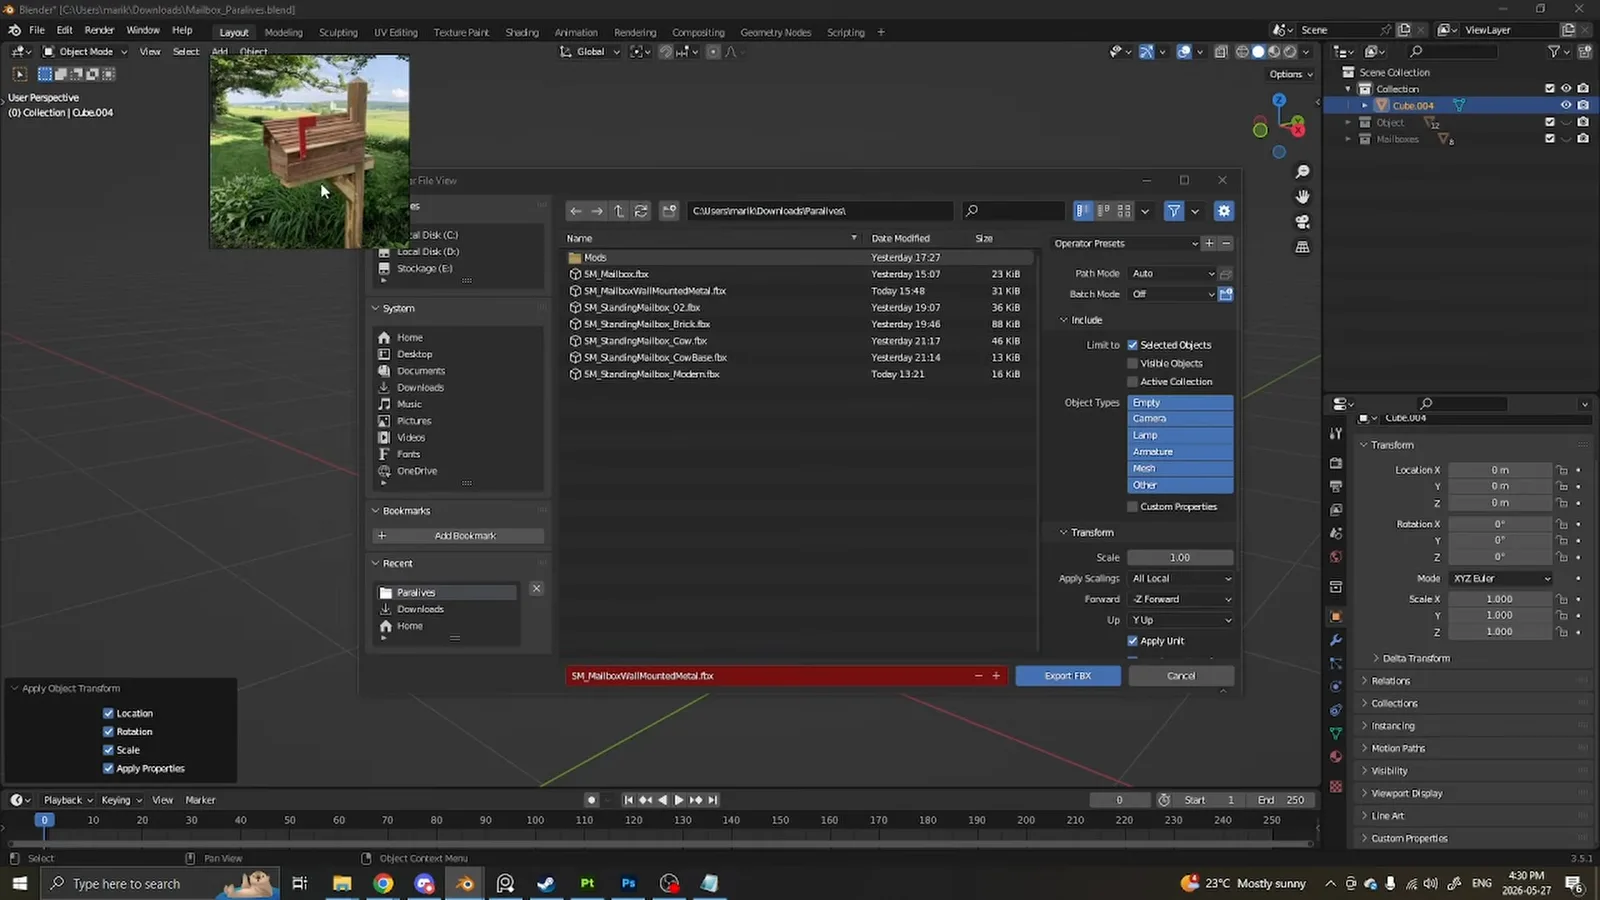This screenshot has width=1600, height=900.
Task: Open the Batch Mode dropdown
Action: tap(1172, 294)
